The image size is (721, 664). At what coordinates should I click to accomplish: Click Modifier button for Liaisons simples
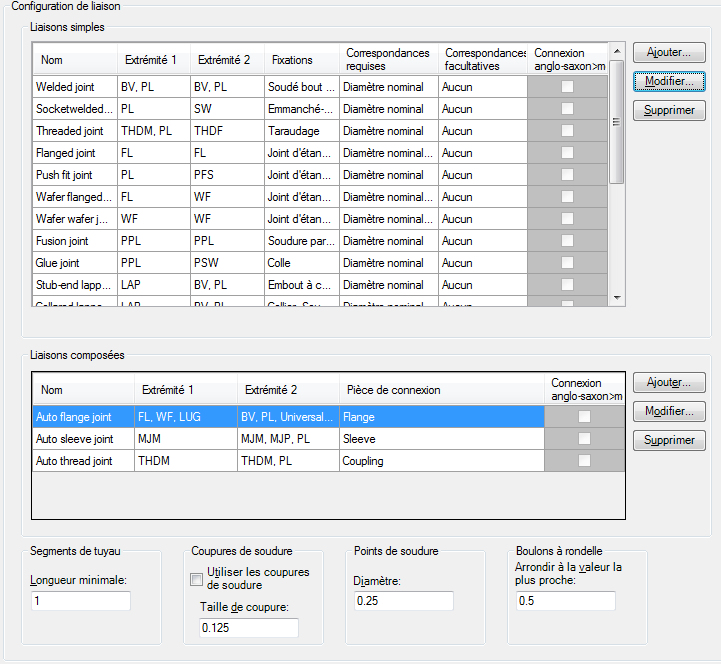click(x=669, y=81)
